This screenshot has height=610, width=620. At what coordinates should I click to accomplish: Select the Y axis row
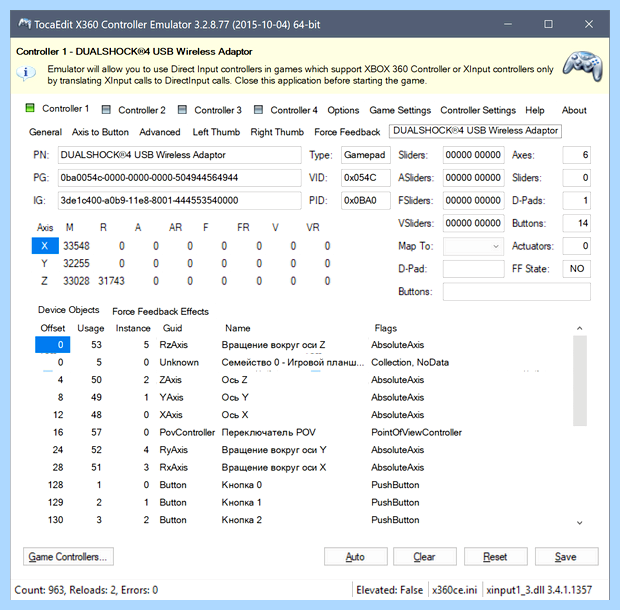[x=181, y=263]
